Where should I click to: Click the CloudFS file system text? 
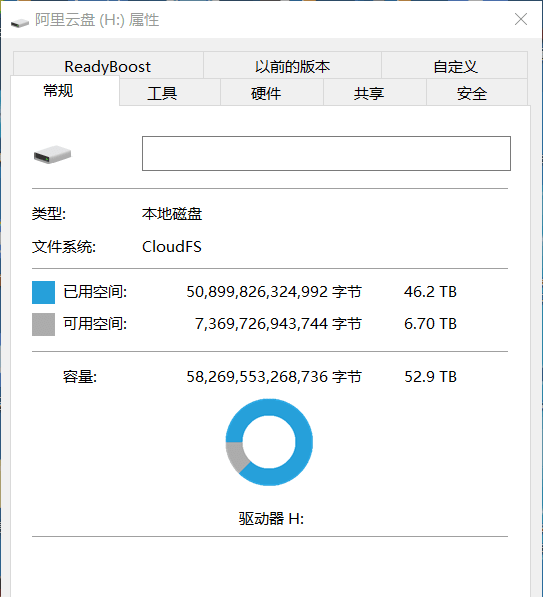[x=172, y=247]
